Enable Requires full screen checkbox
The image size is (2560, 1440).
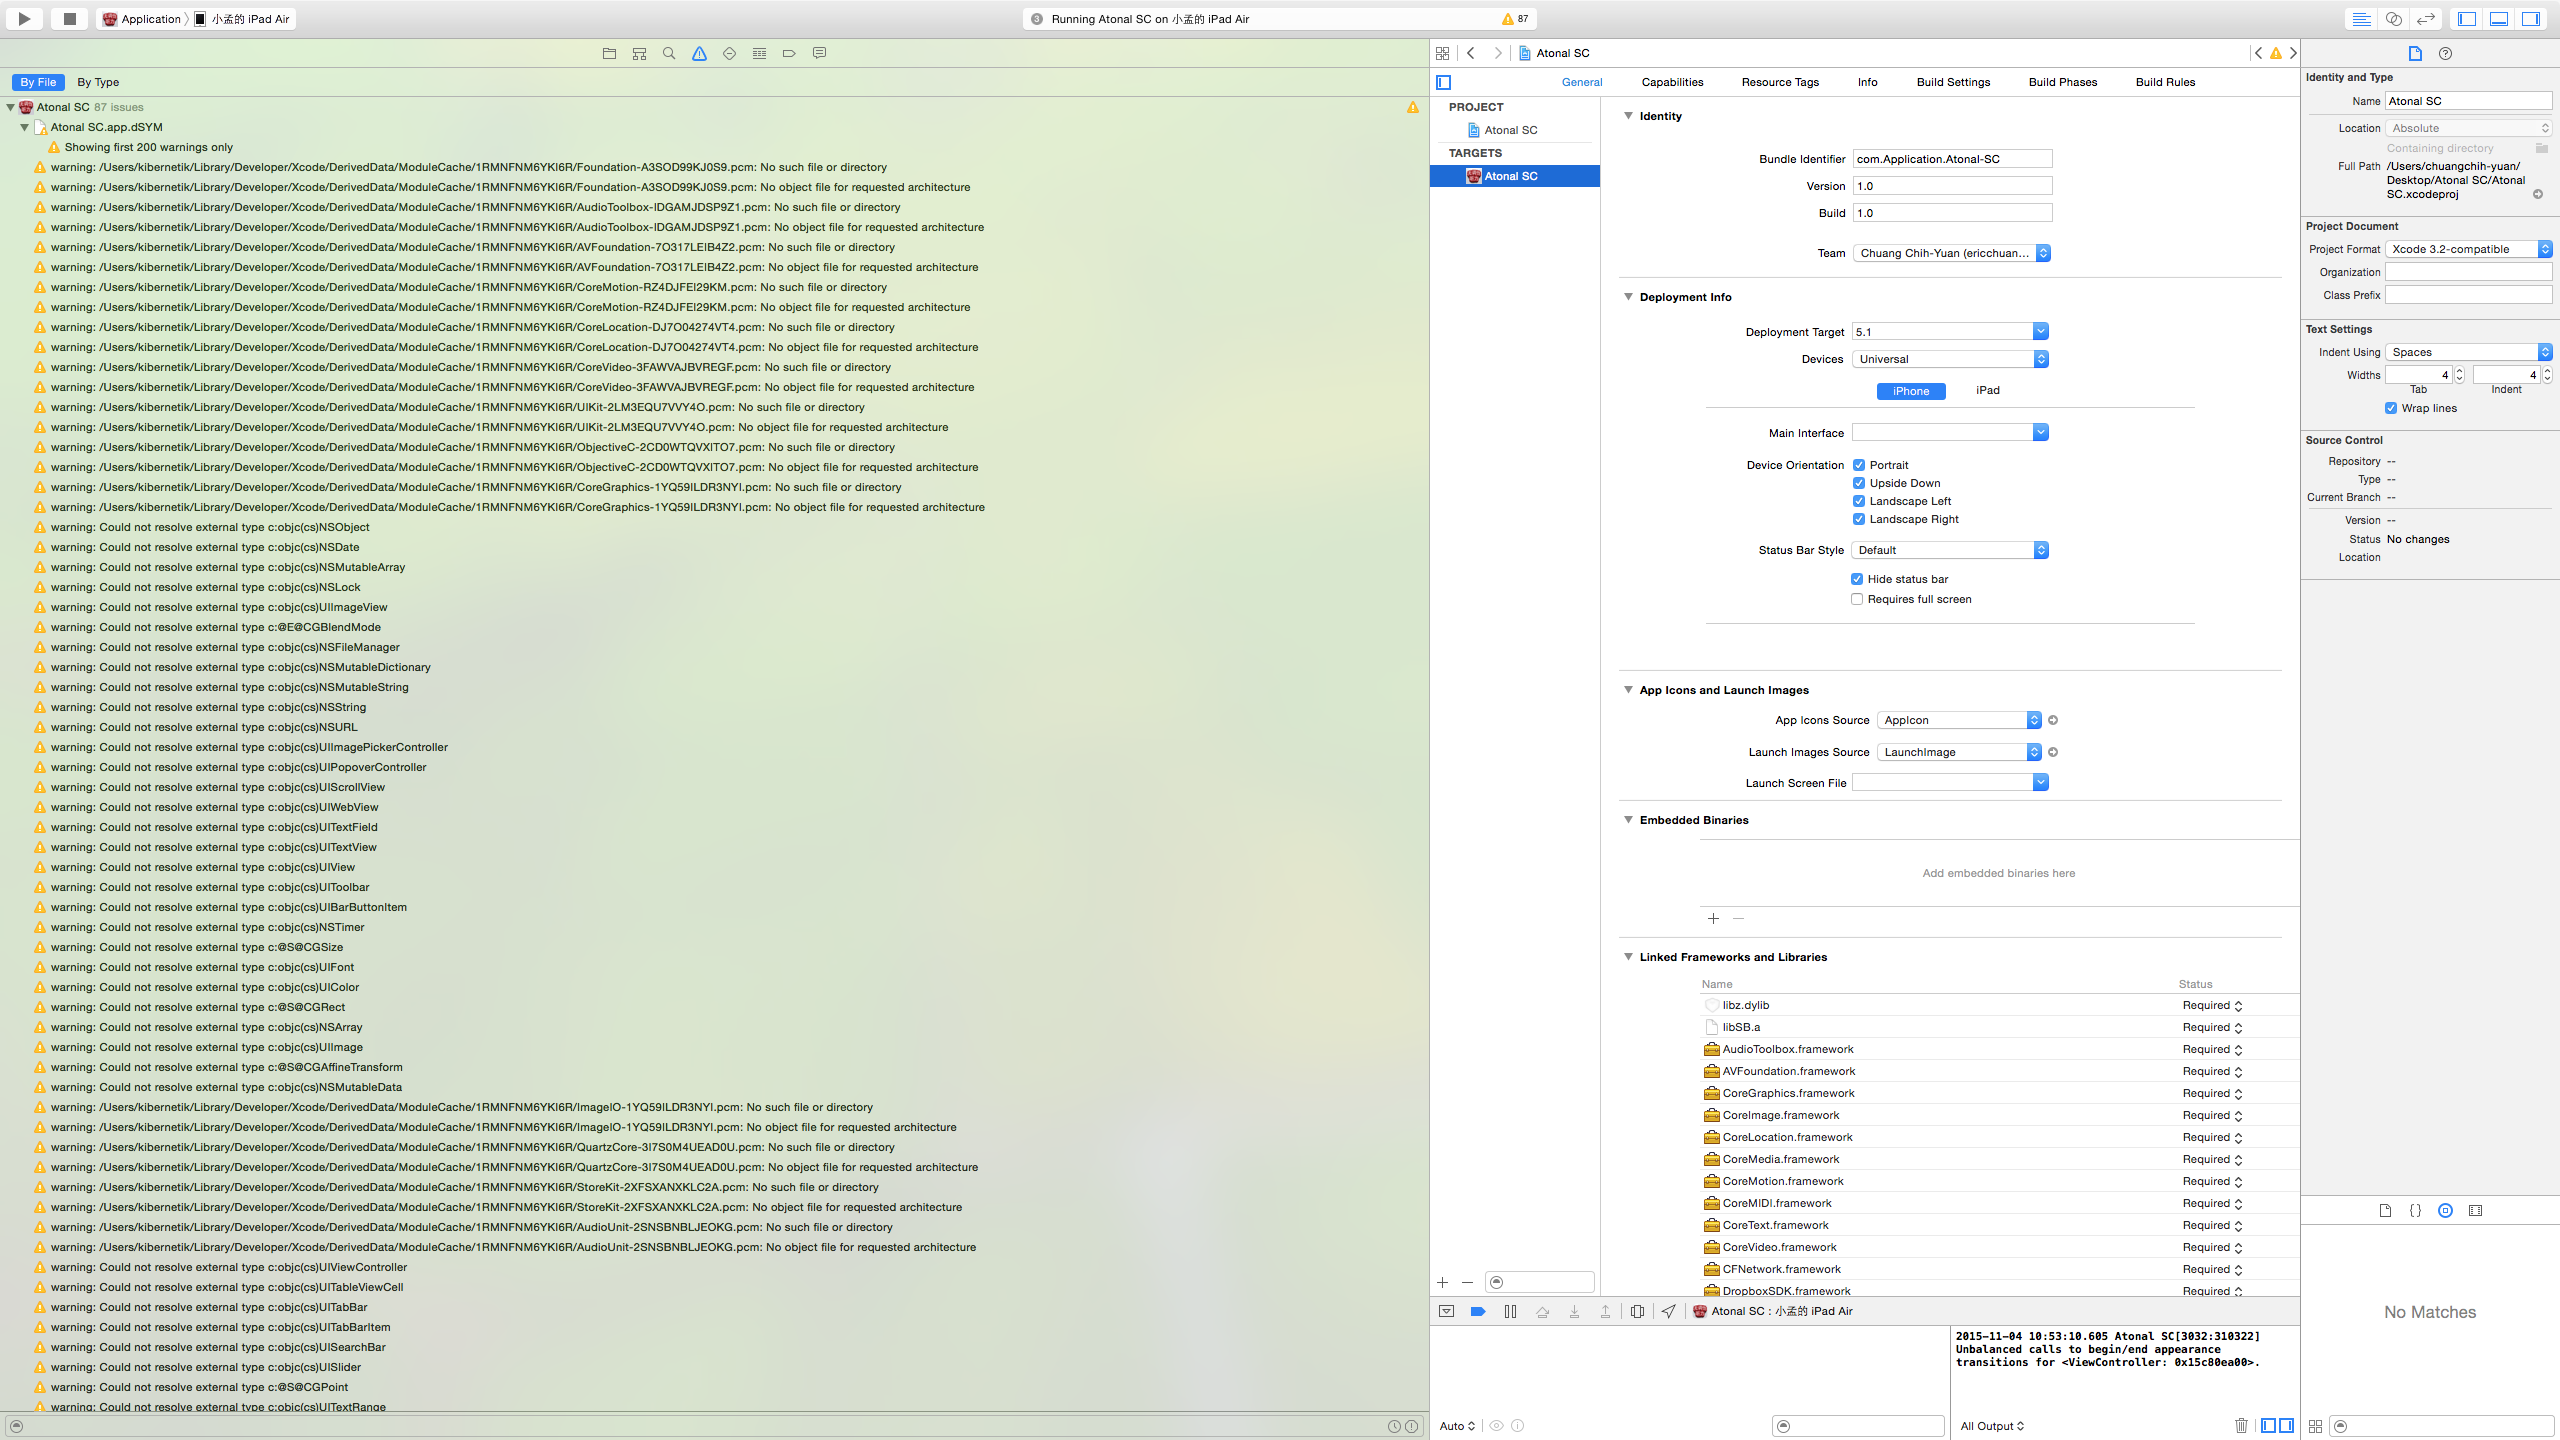1857,599
